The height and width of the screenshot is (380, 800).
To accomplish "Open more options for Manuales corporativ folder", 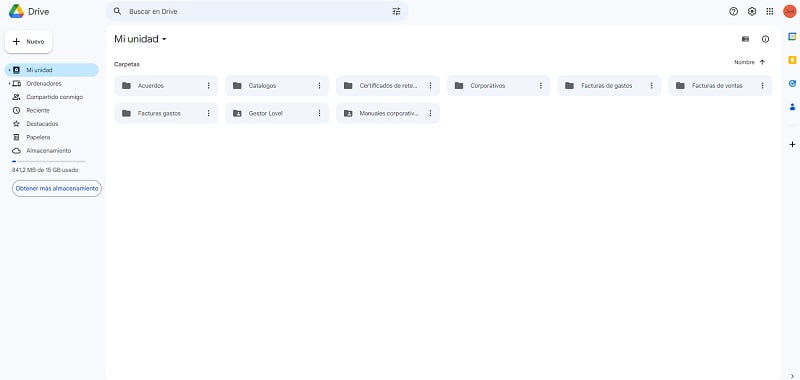I will pos(430,113).
